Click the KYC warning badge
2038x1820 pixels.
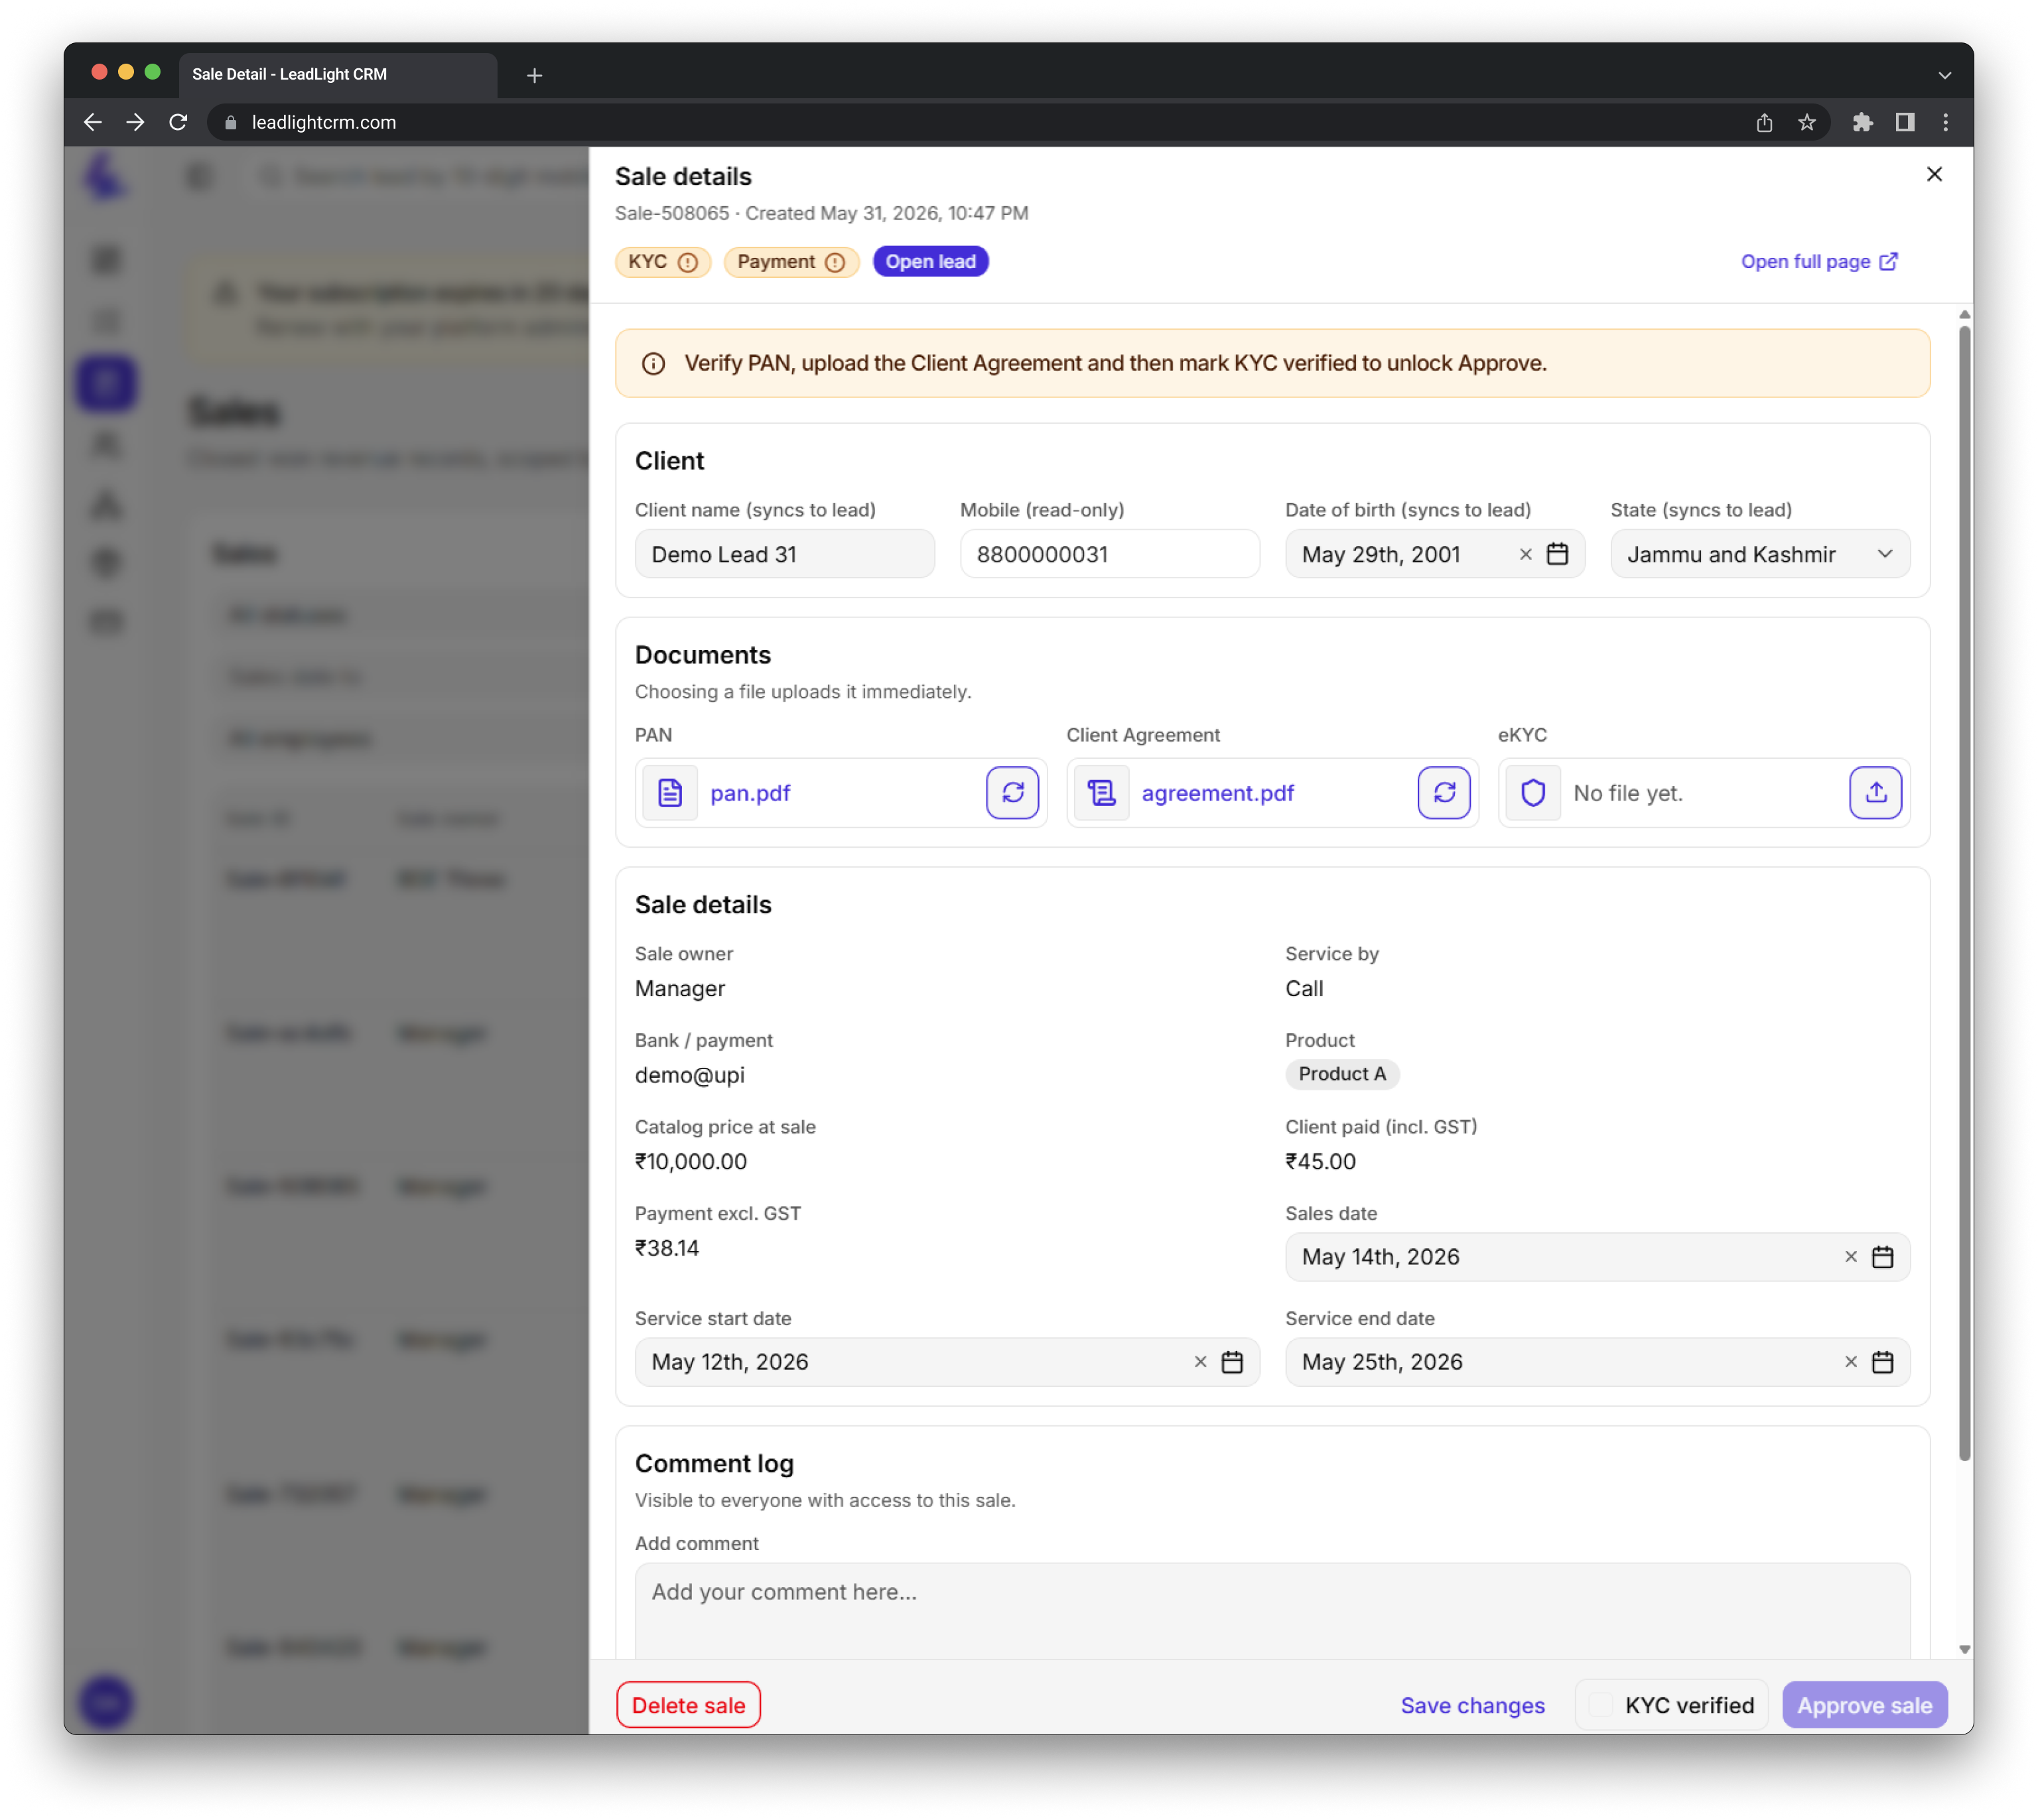[662, 261]
